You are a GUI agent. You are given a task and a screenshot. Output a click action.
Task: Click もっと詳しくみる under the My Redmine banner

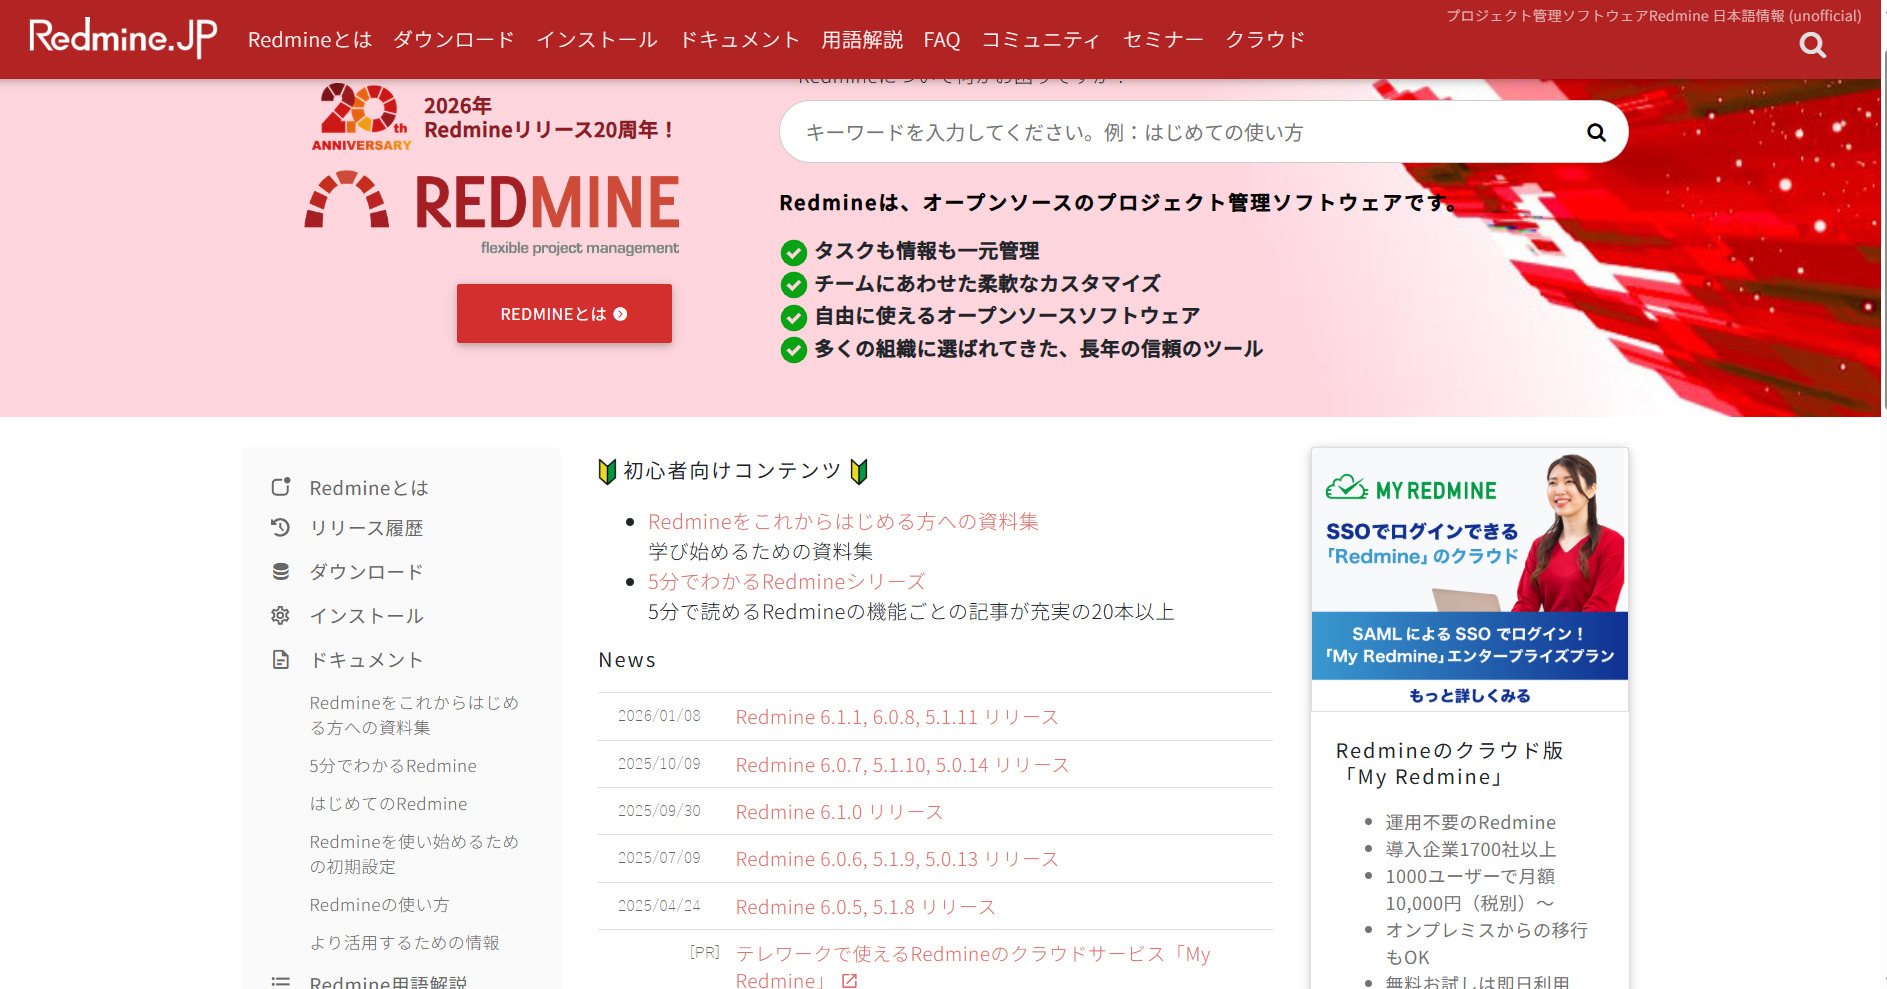tap(1468, 695)
